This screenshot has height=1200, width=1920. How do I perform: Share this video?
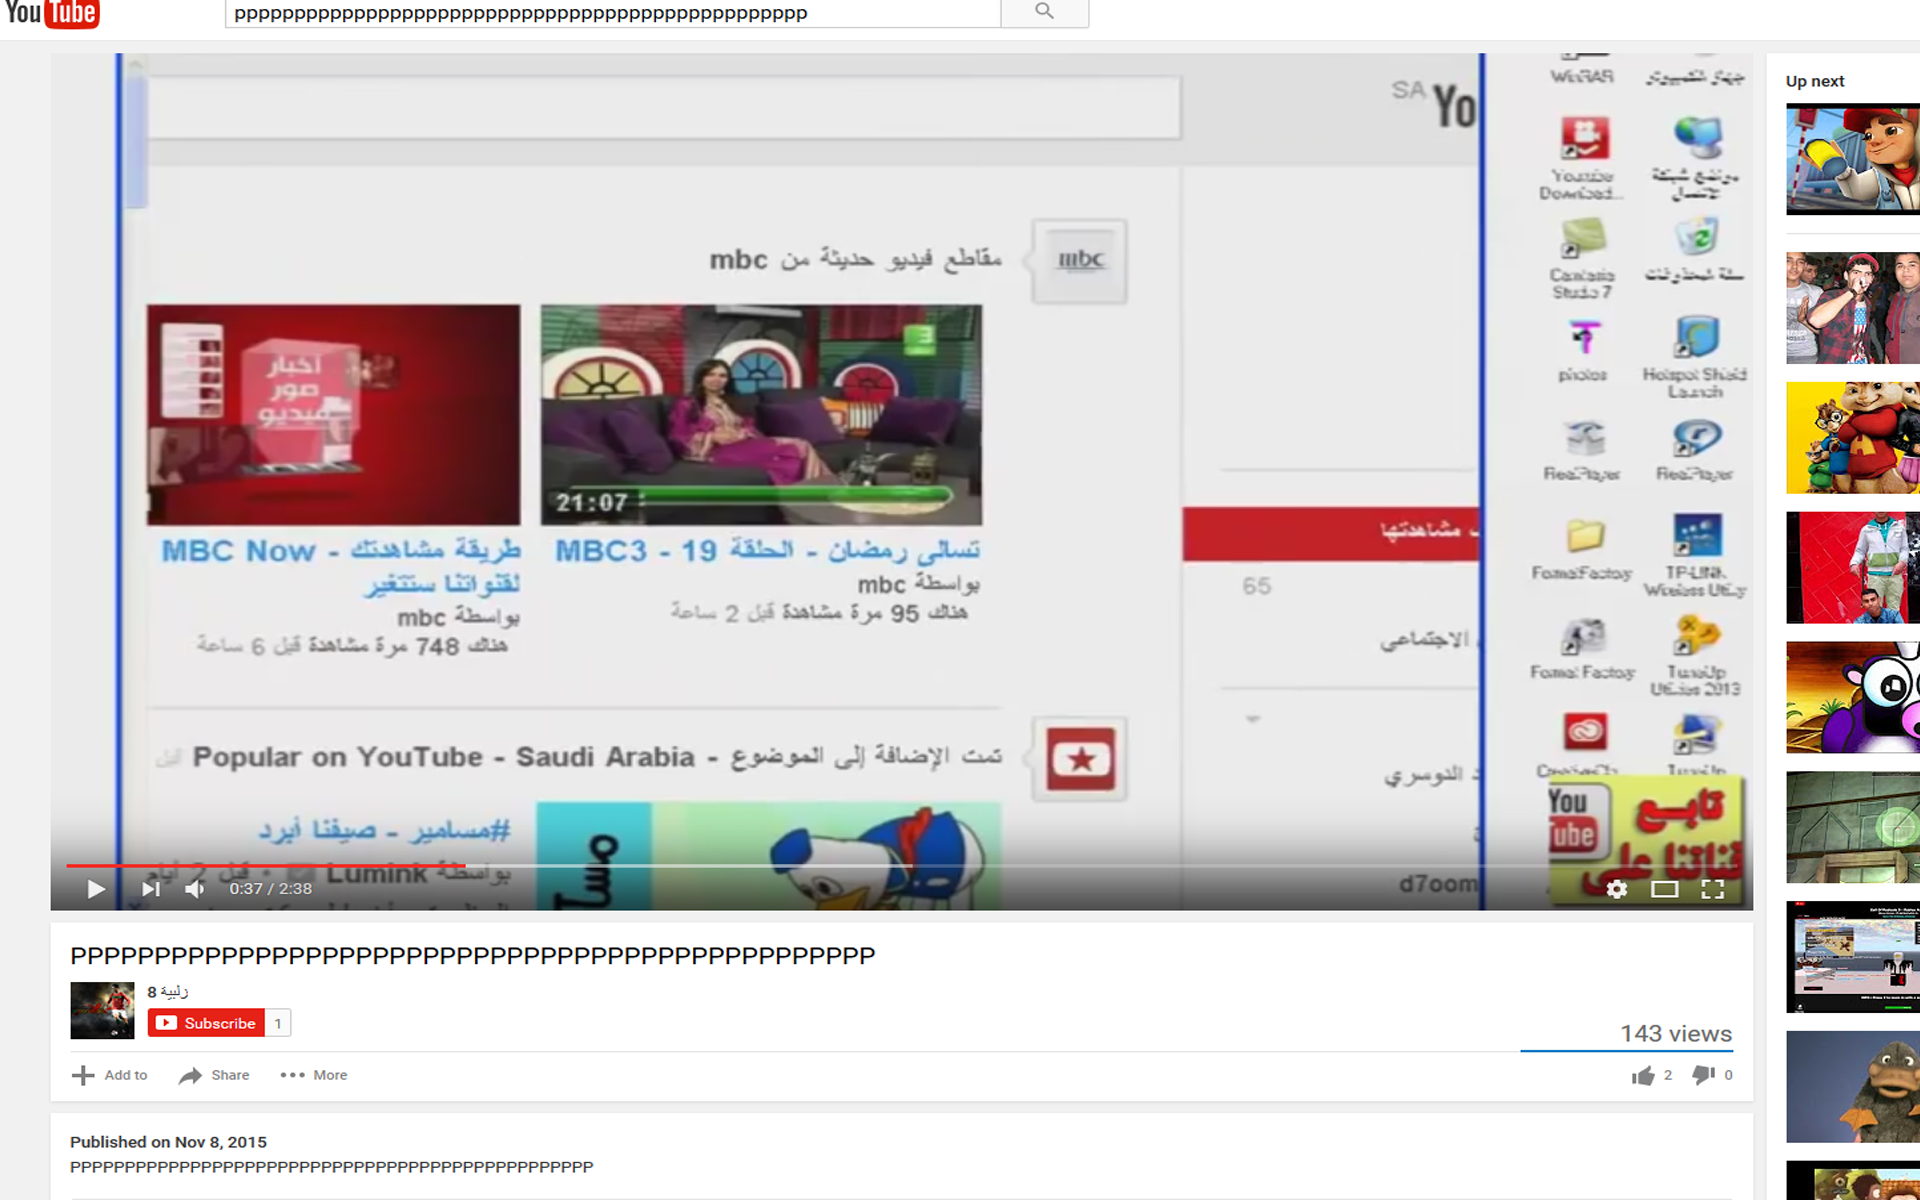point(214,1075)
